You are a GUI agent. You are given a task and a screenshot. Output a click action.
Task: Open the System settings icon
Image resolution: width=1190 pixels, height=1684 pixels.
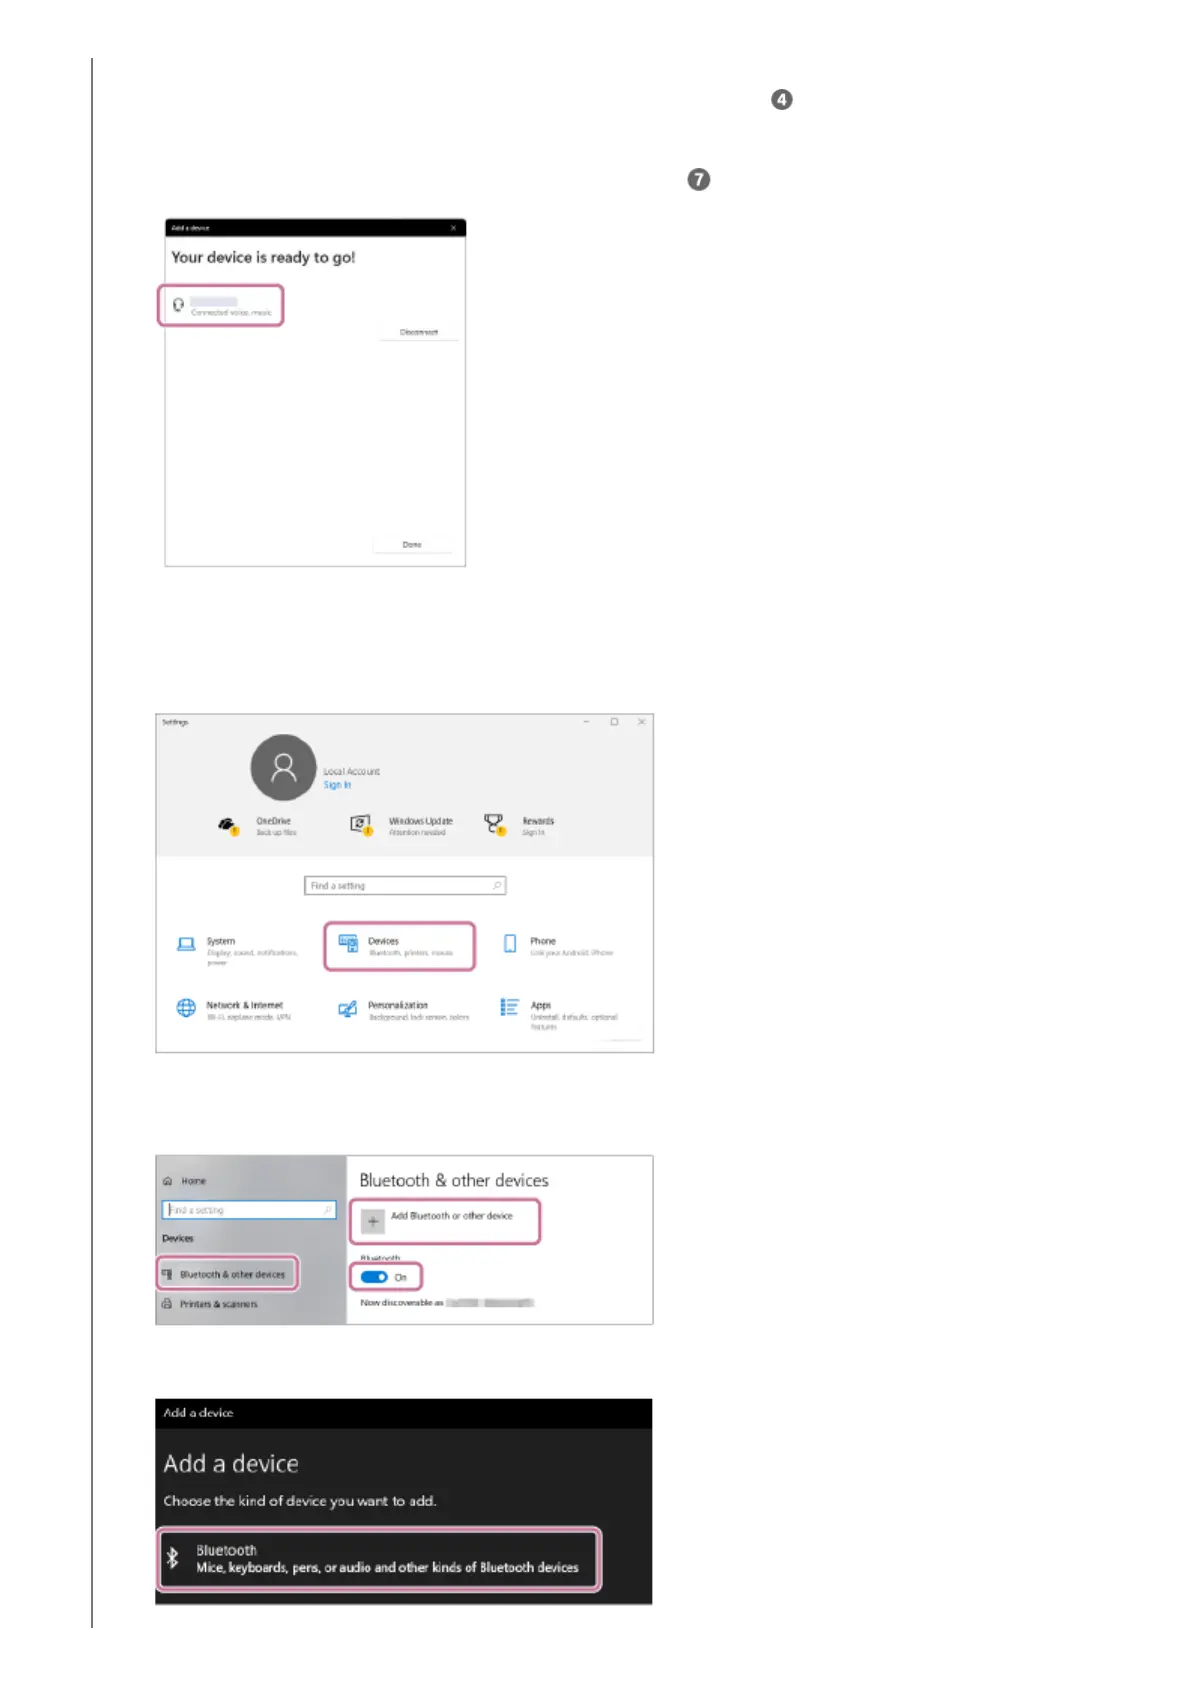186,944
